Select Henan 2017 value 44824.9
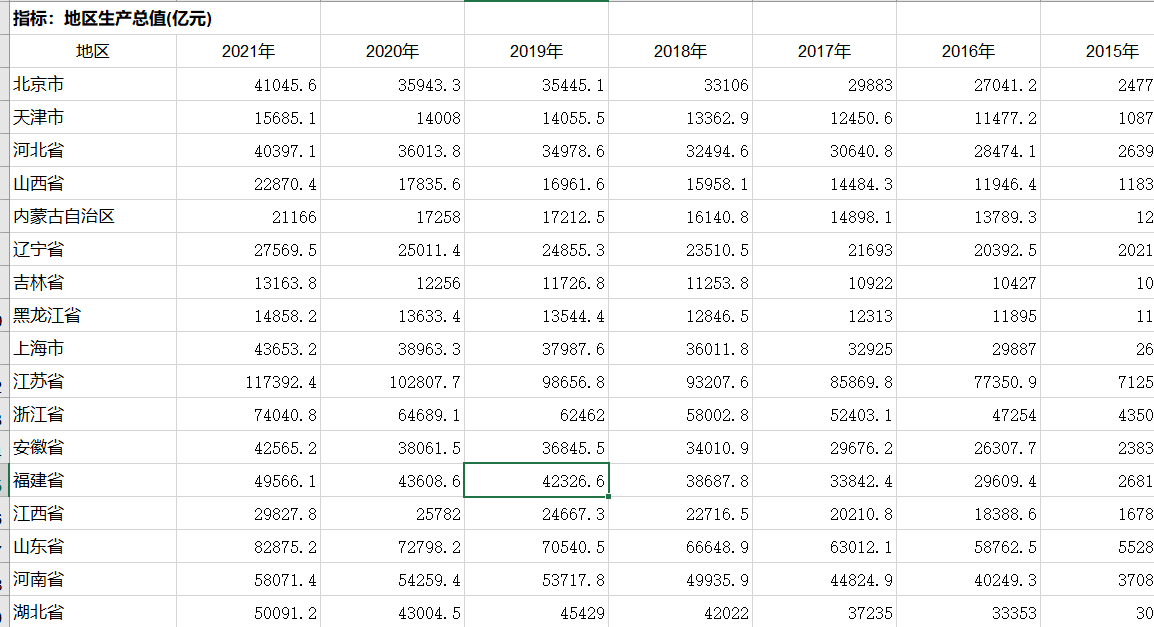This screenshot has height=627, width=1154. [x=824, y=580]
